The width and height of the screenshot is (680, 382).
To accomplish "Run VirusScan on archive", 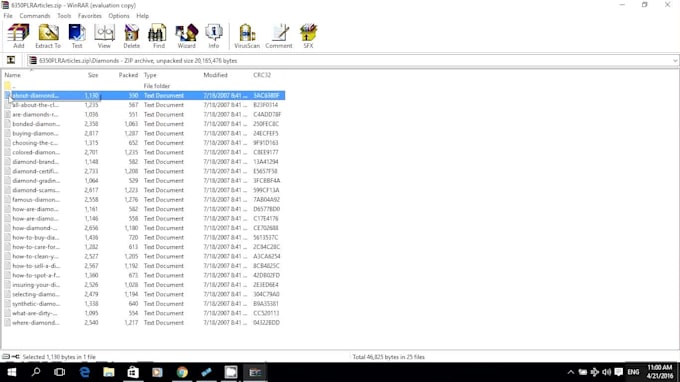I will tap(247, 36).
